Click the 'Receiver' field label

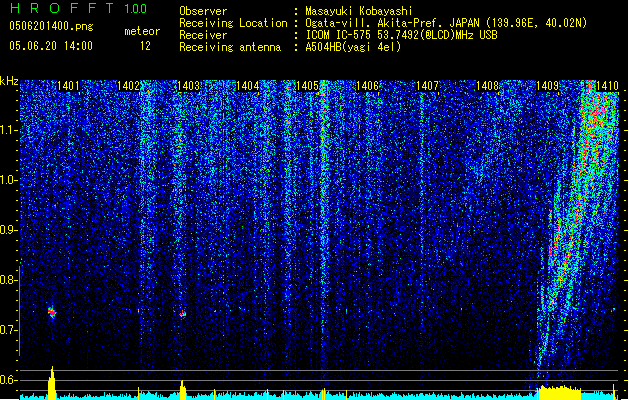203,35
